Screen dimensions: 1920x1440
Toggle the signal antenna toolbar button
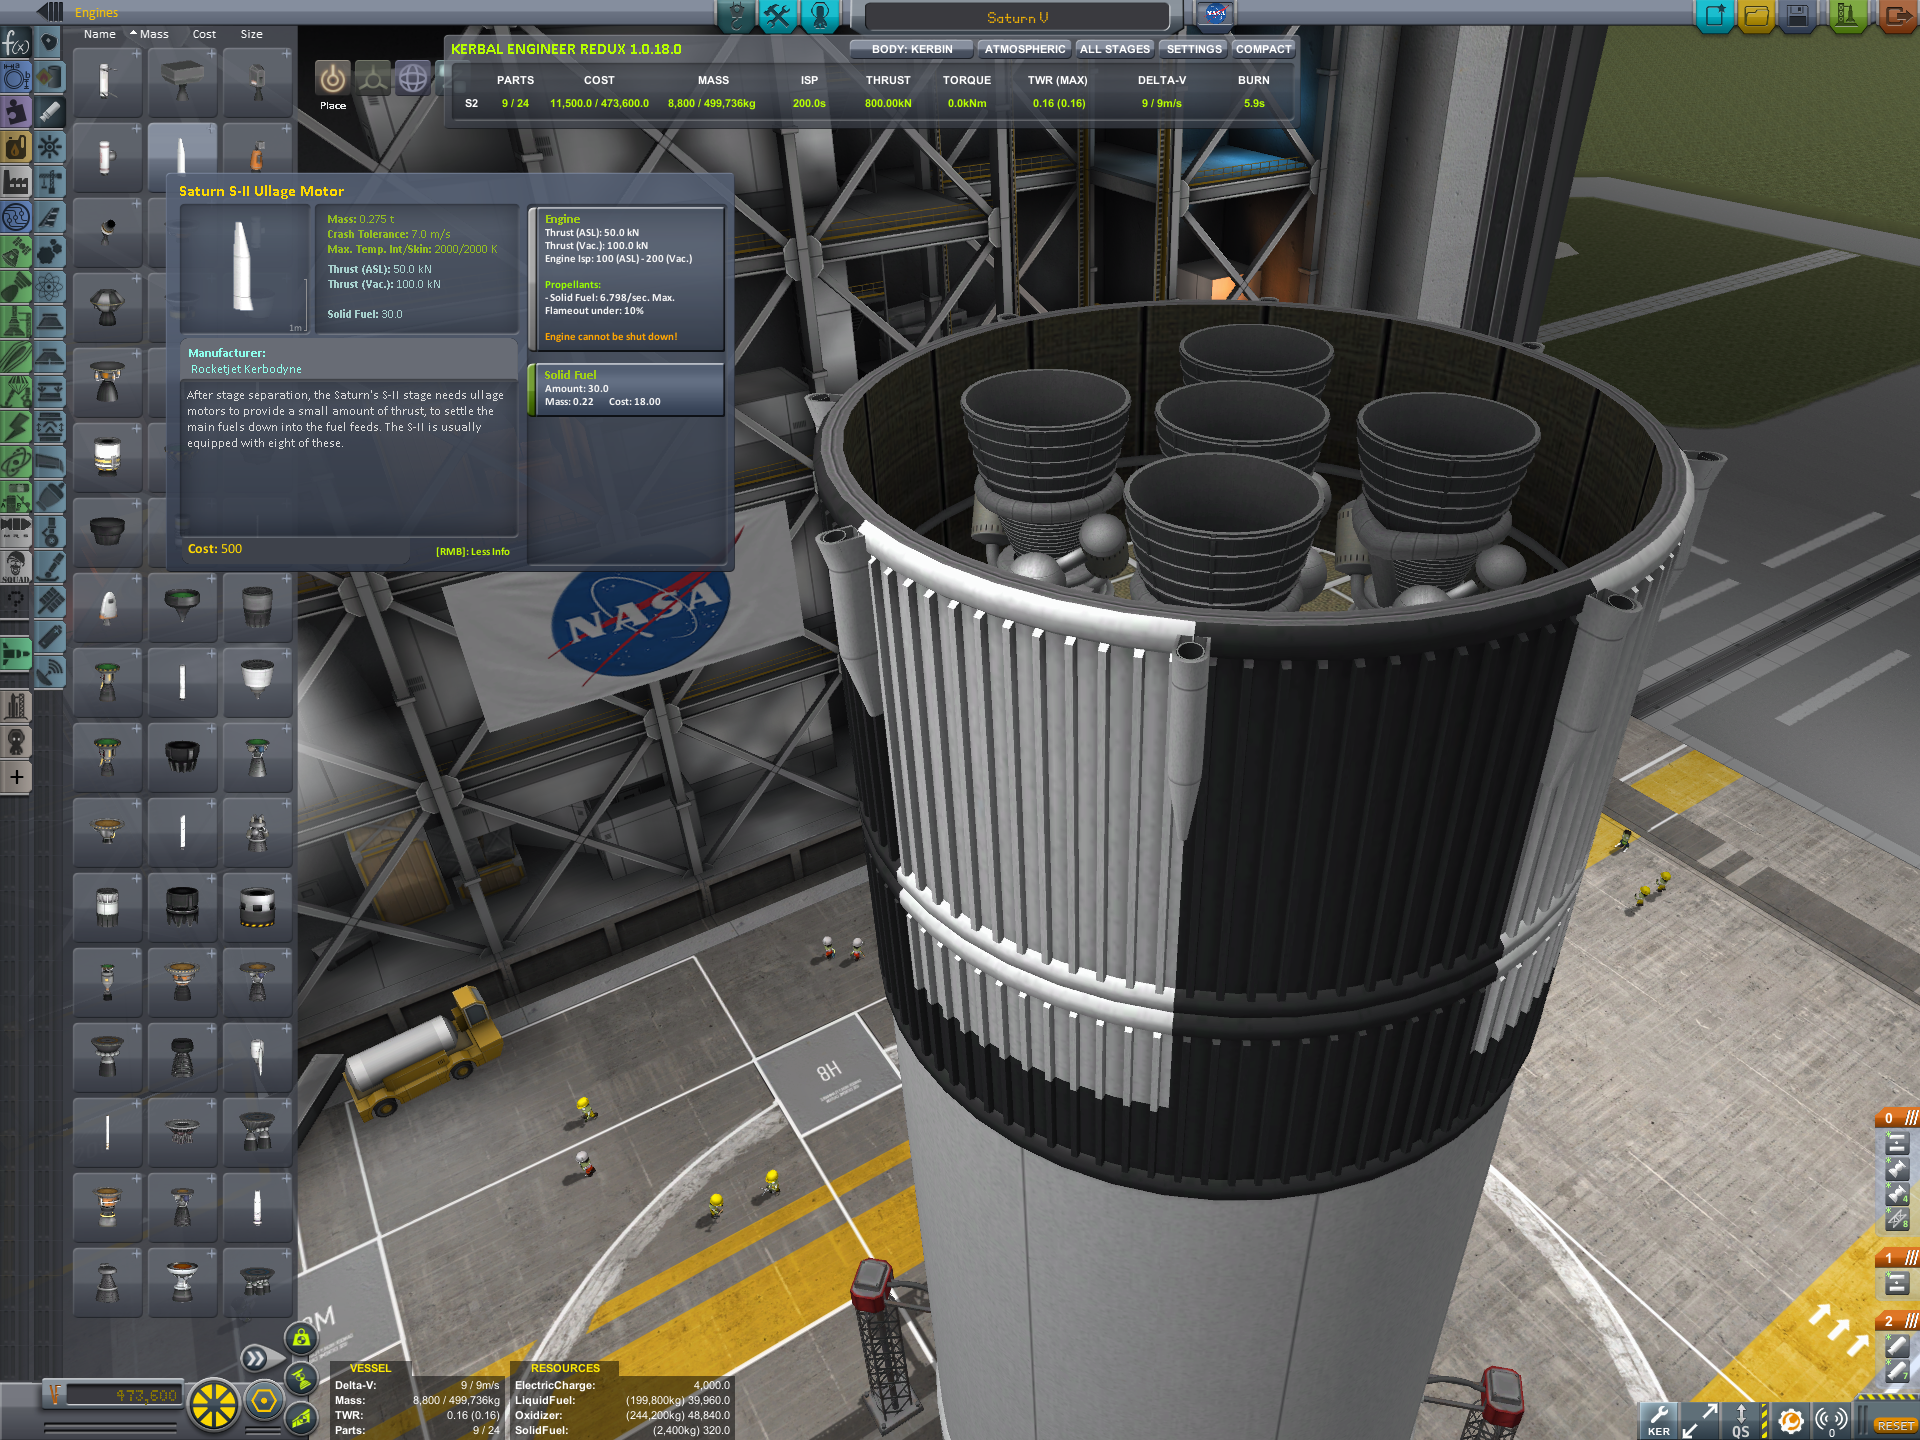tap(1832, 1420)
